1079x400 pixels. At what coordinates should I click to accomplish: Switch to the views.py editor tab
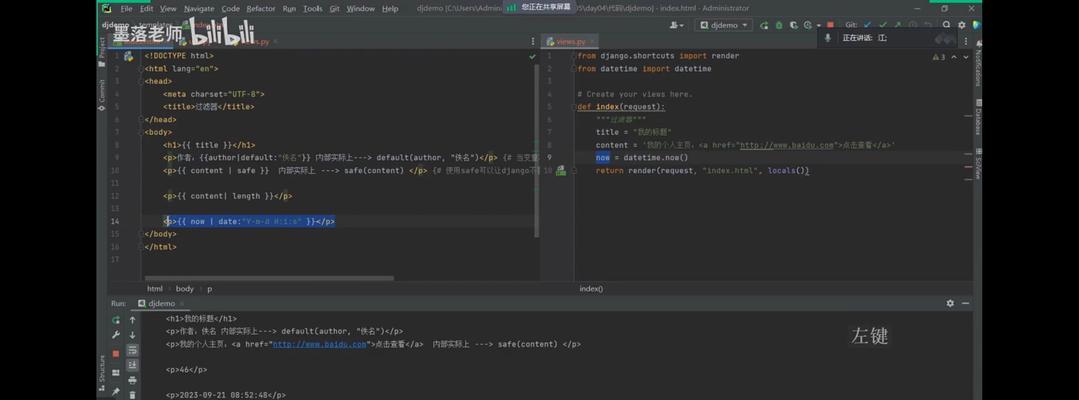click(570, 42)
